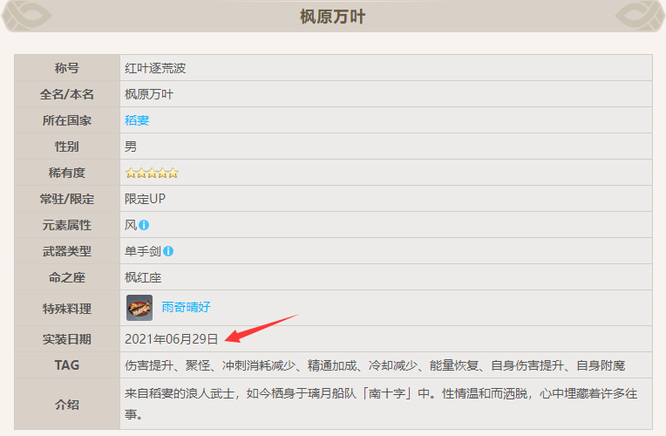Select the 红叶逐荒波 title text
This screenshot has height=436, width=666.
point(155,68)
